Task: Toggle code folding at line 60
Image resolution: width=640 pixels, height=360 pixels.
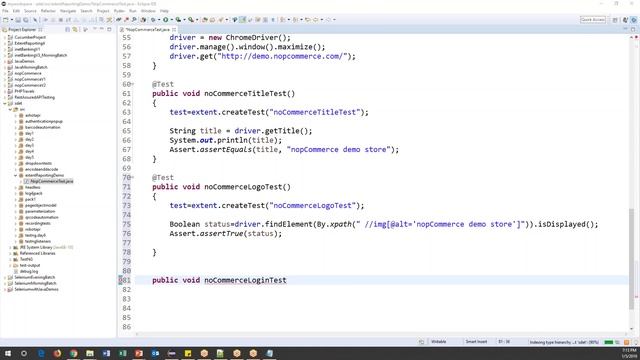Action: coord(133,84)
